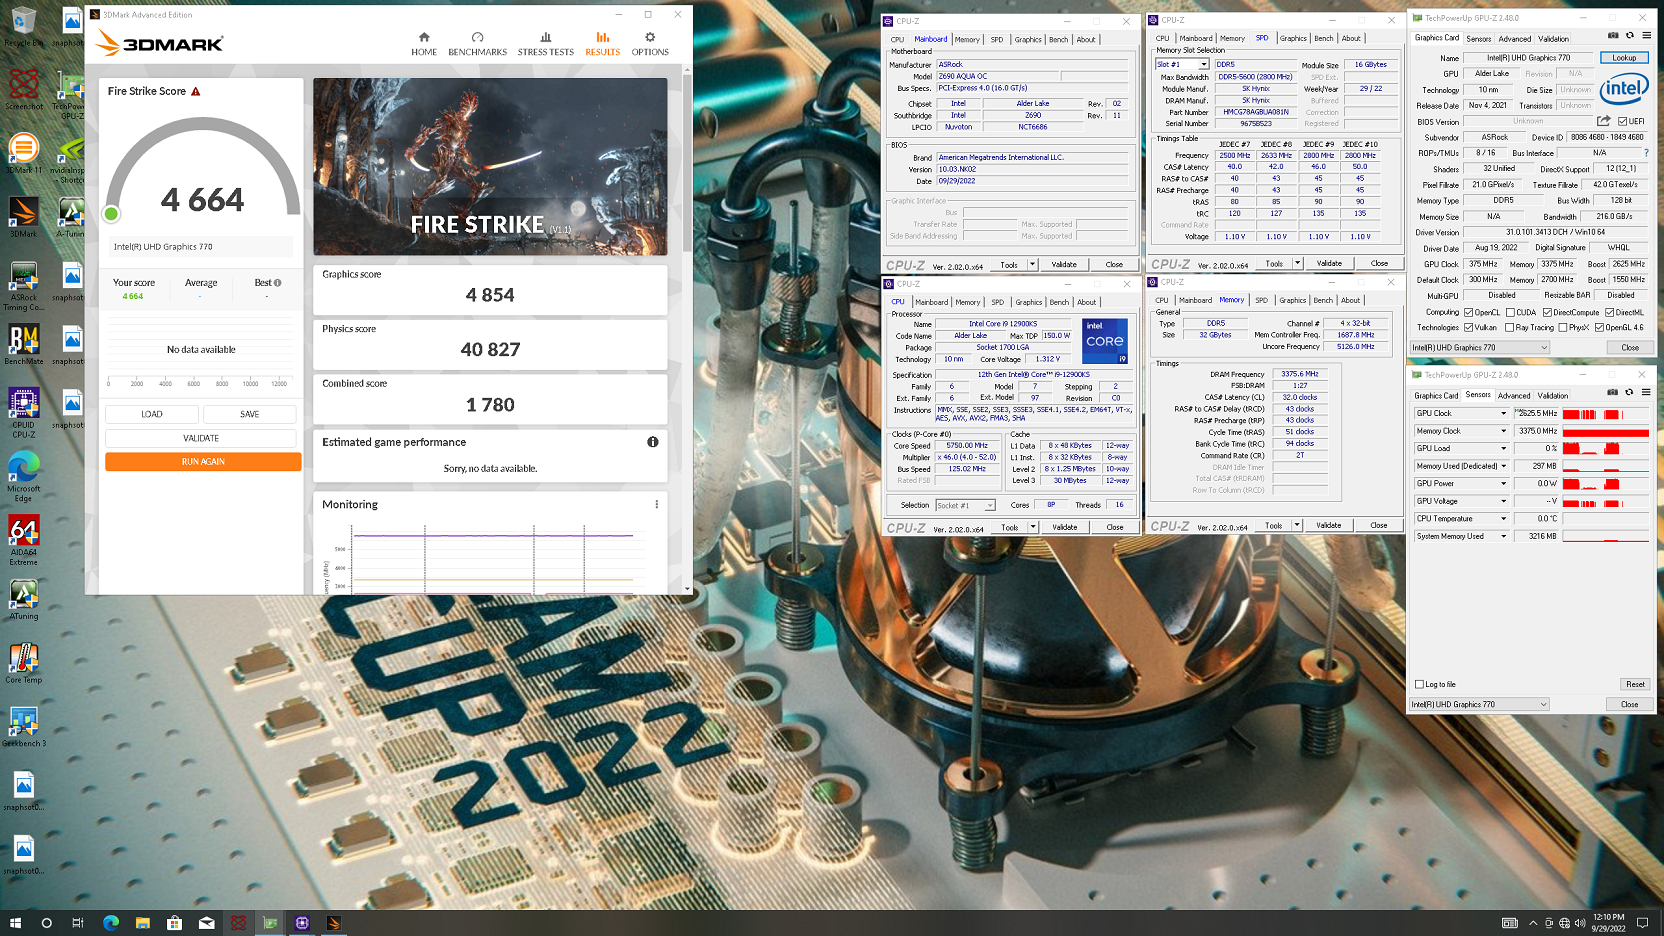Switch to the Advanced tab in the upper GPU-Z window
This screenshot has height=936, width=1664.
1514,39
